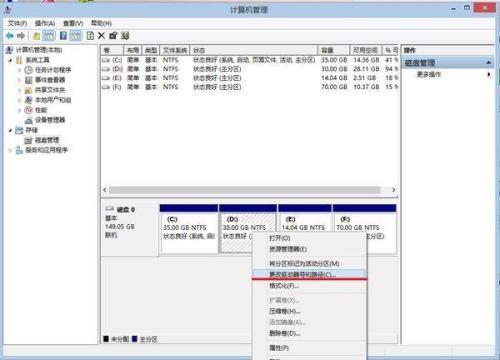Viewport: 500px width, 360px height.
Task: Open the 更多操作 More Actions submenu arrow
Action: (x=489, y=74)
